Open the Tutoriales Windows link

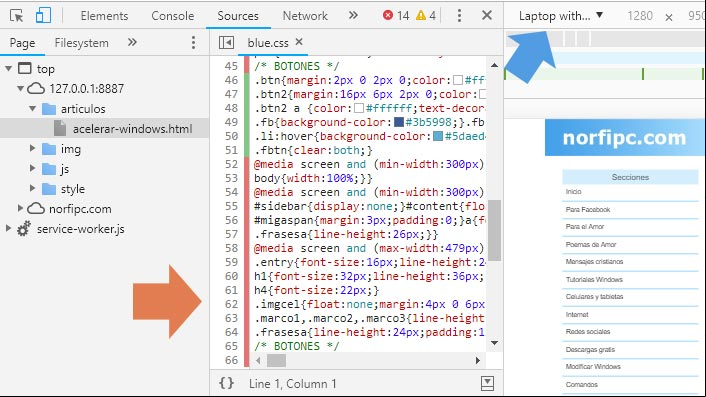coord(594,280)
